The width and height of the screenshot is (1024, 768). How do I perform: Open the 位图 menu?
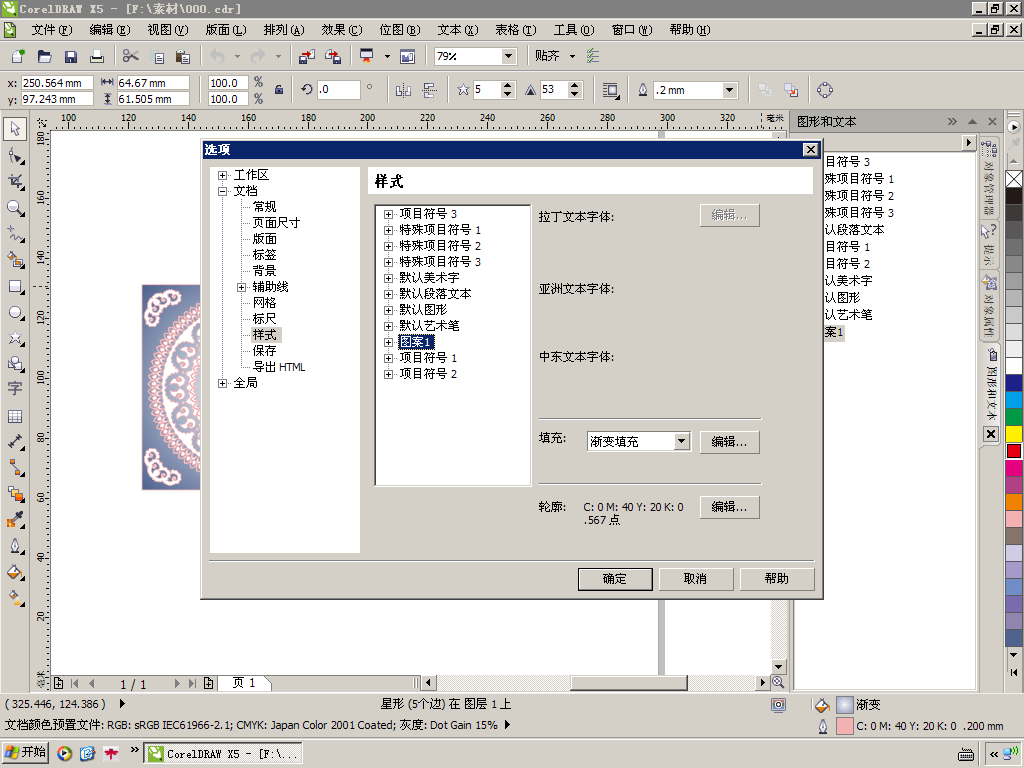(x=400, y=30)
